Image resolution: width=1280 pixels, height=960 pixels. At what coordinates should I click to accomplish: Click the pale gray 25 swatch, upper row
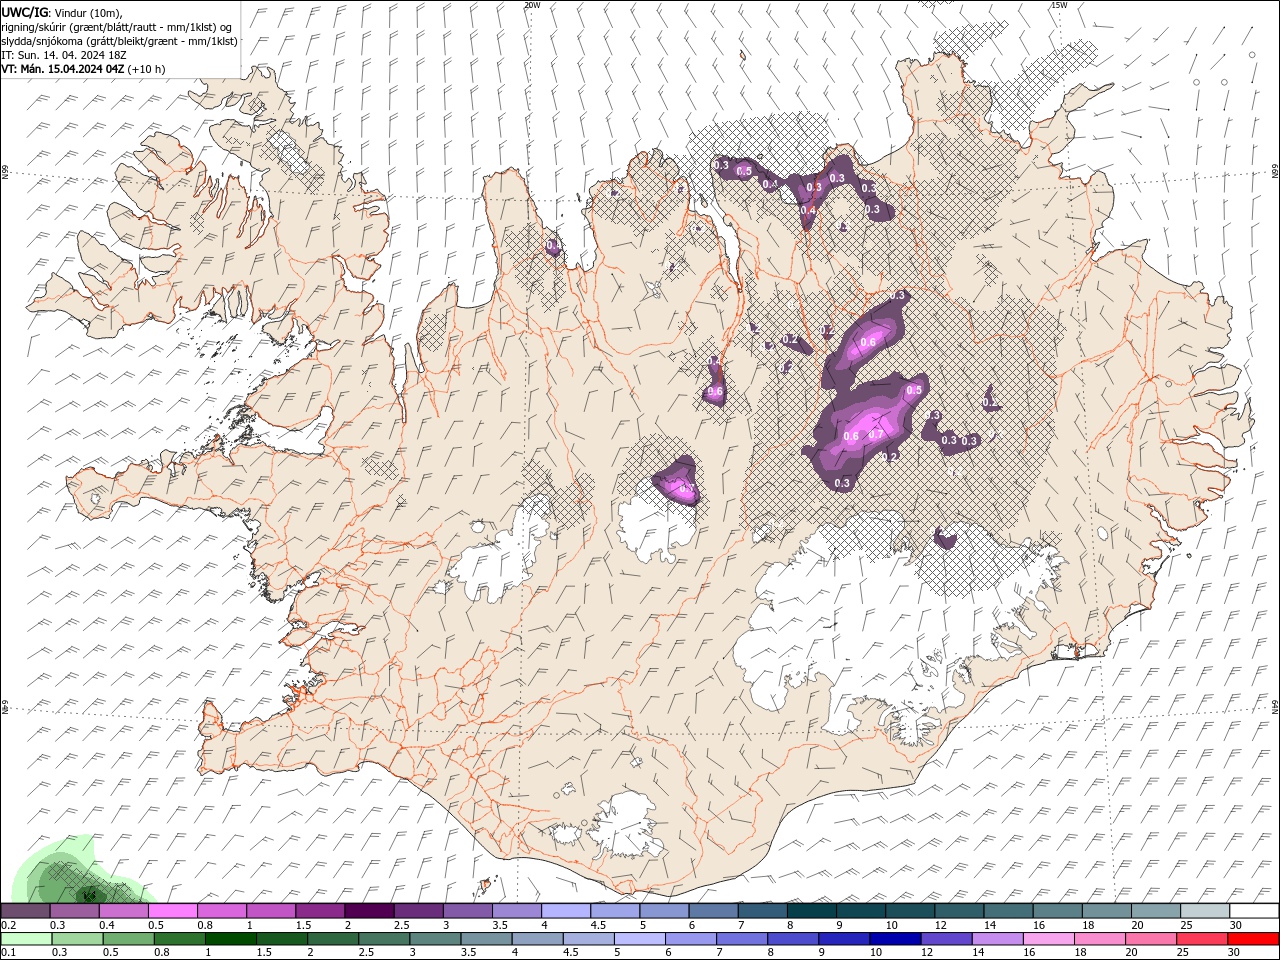1204,911
